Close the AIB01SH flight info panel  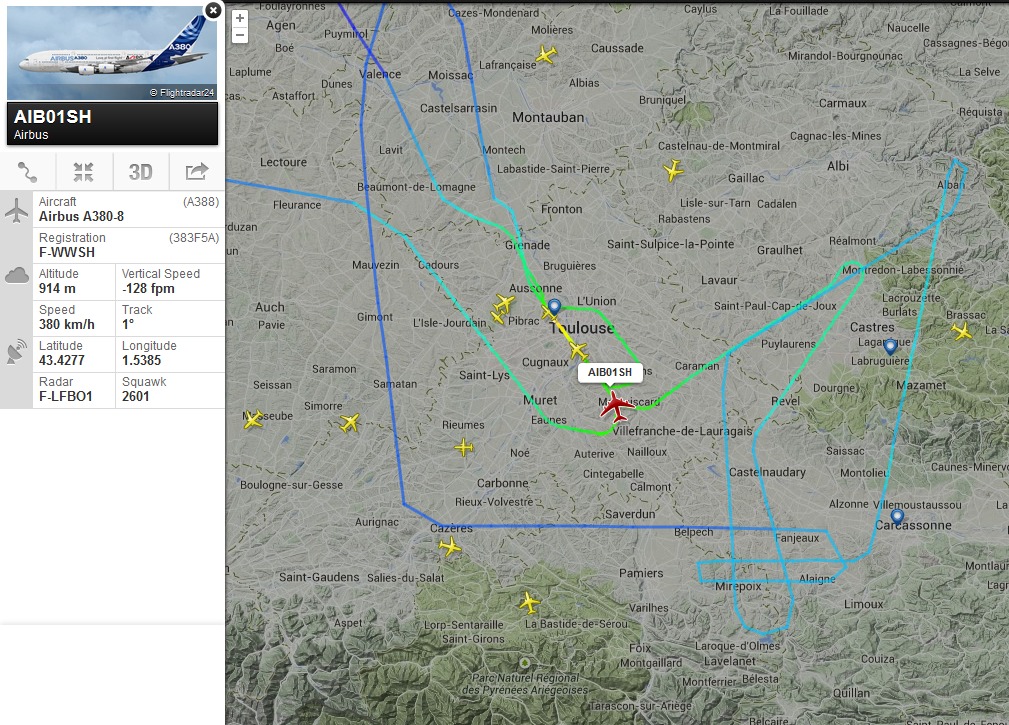click(x=213, y=10)
